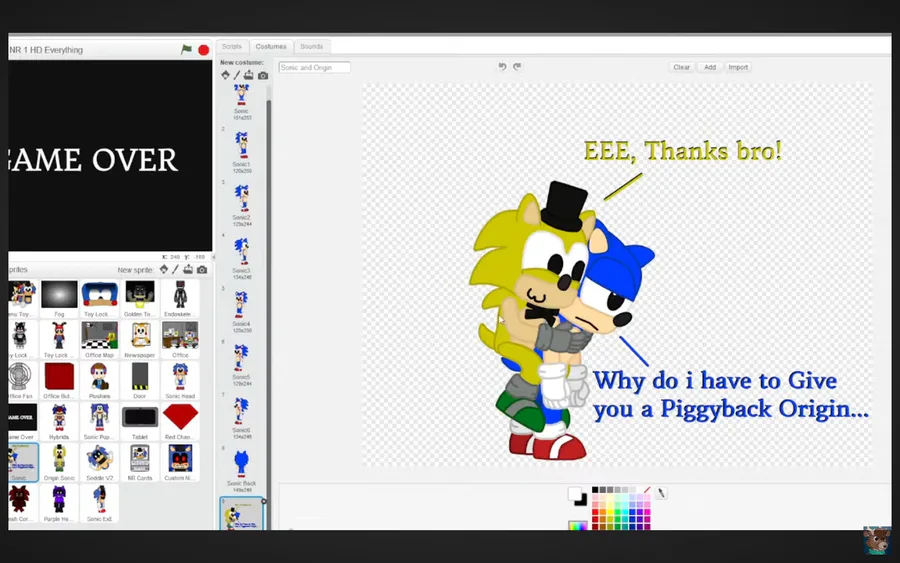Switch to the Sounds tab
This screenshot has width=900, height=563.
(x=312, y=46)
